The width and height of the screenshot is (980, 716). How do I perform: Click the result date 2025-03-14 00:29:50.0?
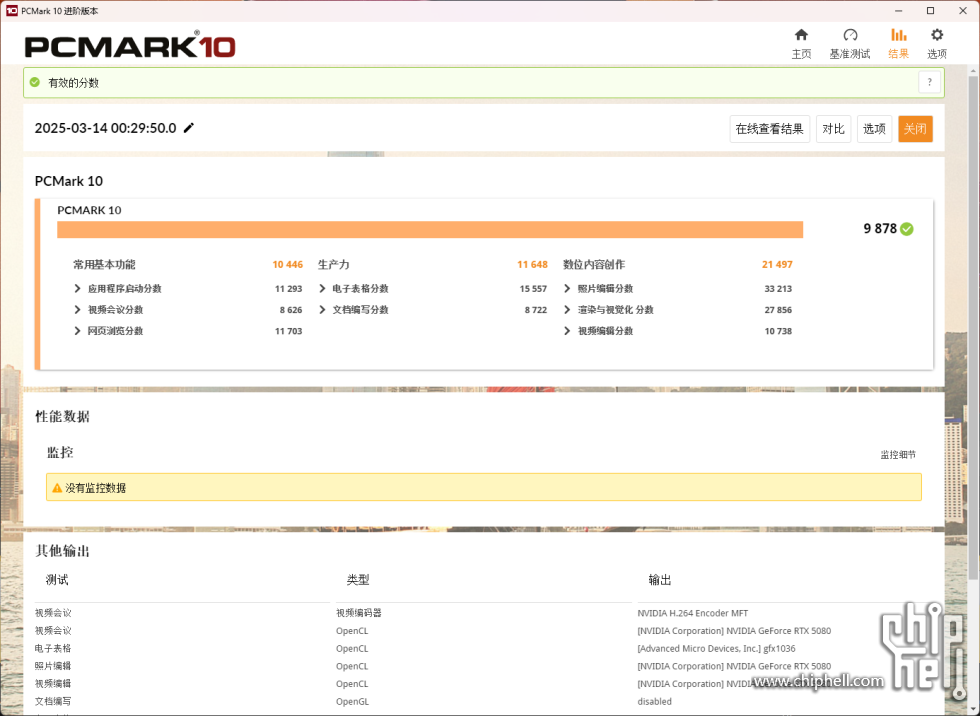click(105, 128)
